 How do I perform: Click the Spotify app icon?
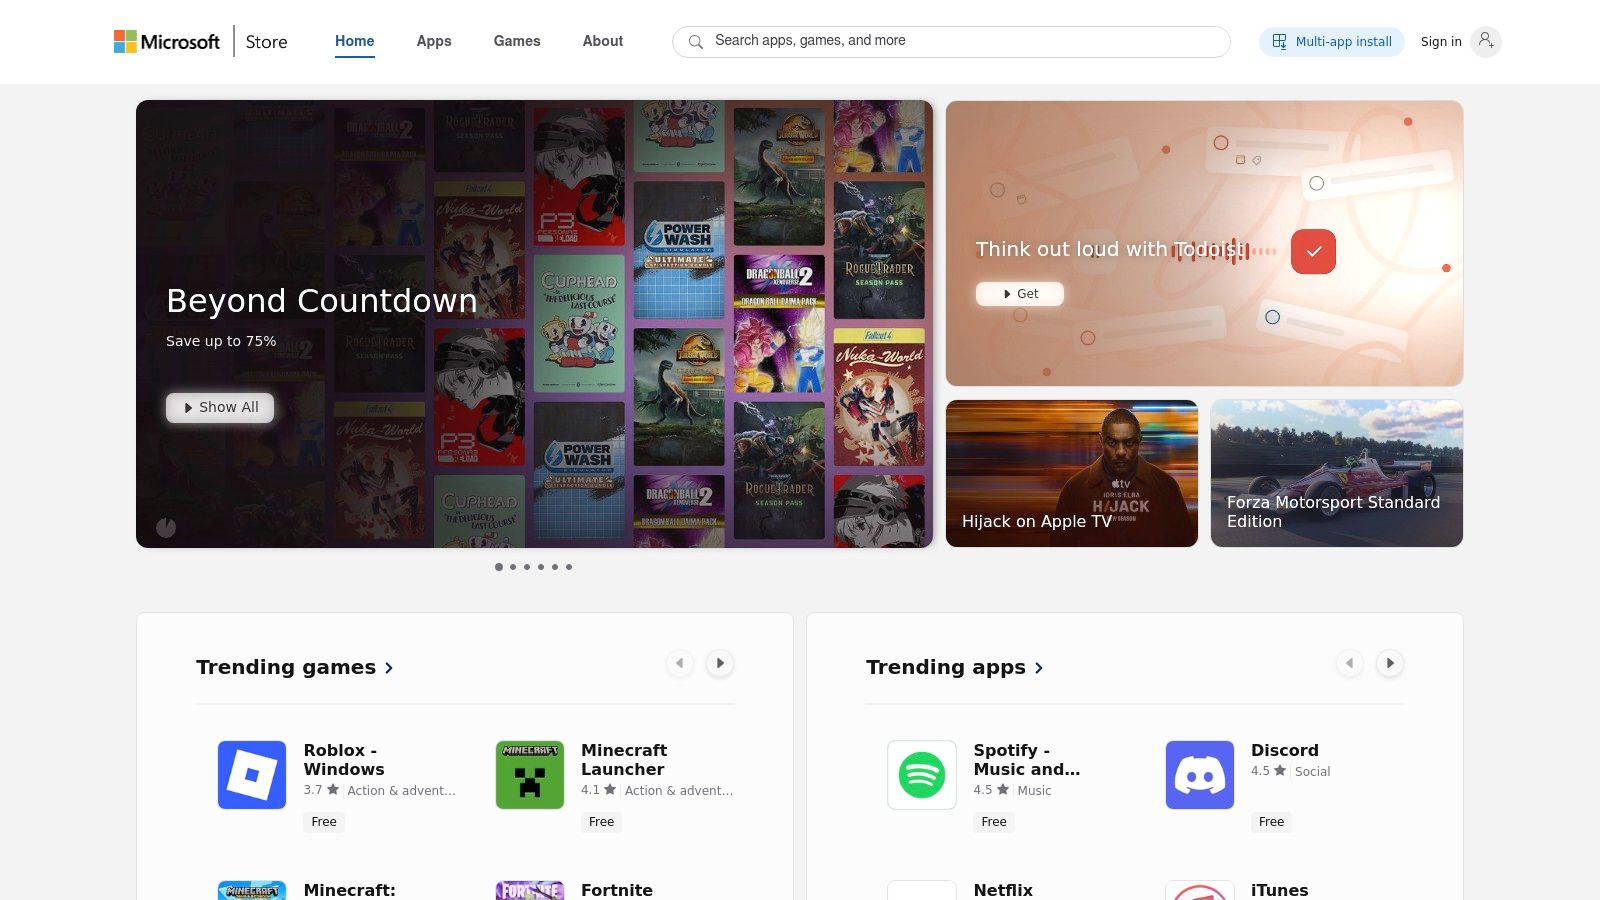(x=921, y=774)
